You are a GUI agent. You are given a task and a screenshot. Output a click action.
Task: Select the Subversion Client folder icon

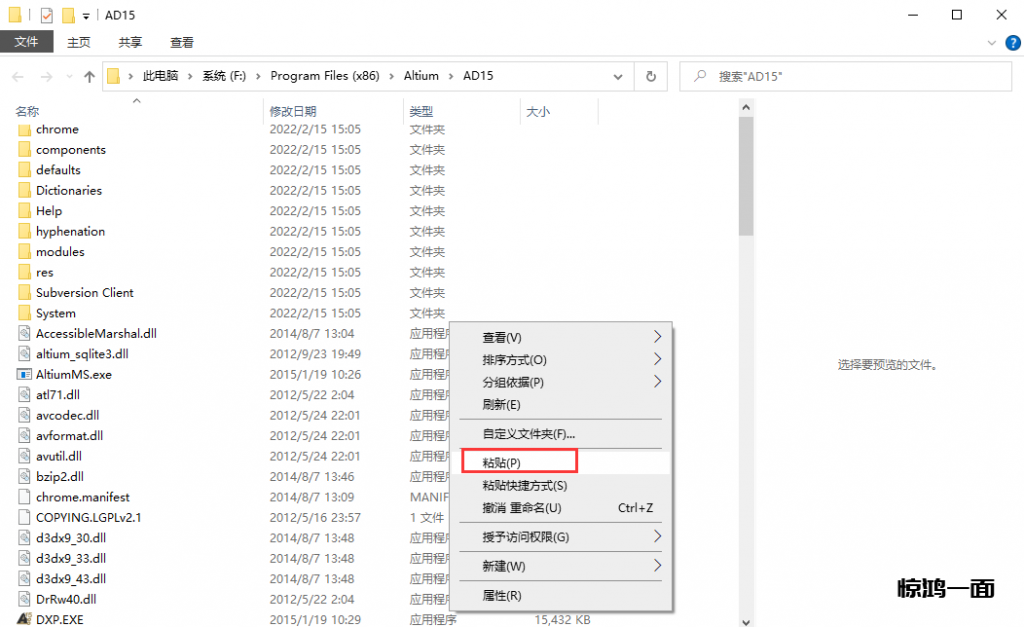click(x=25, y=292)
